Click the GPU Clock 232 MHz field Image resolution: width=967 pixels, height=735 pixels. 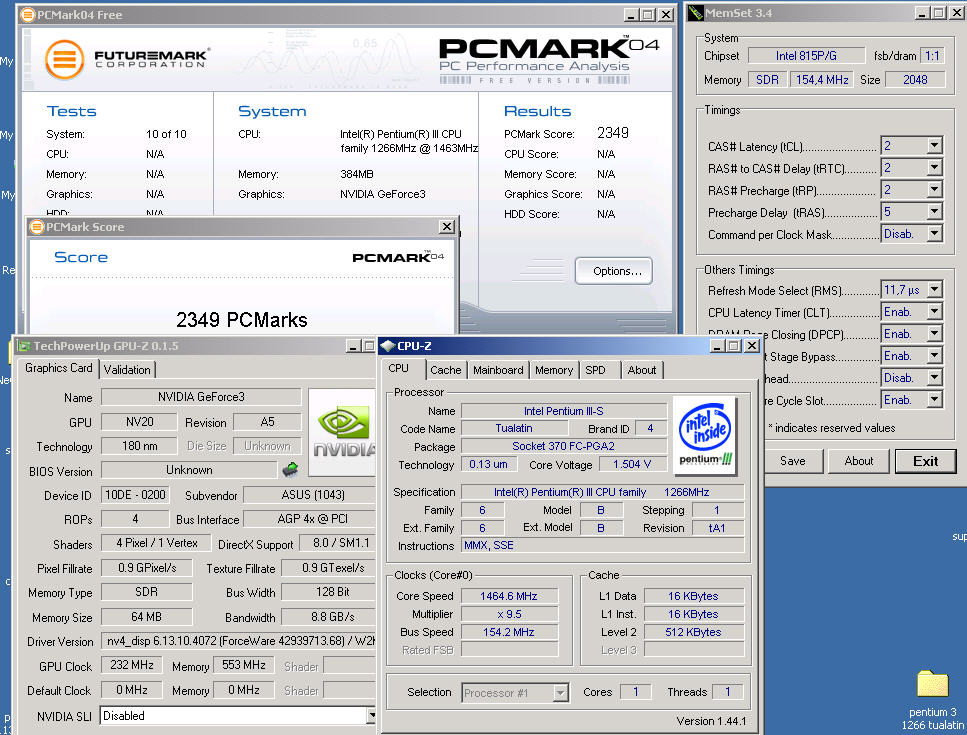(132, 665)
